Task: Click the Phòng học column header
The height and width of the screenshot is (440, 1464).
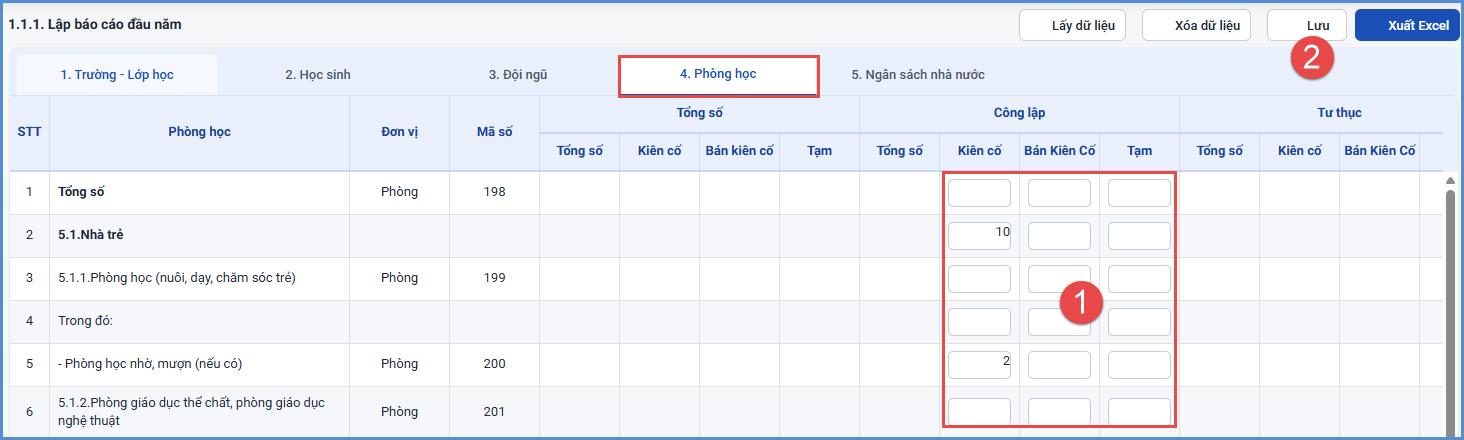Action: pos(200,132)
